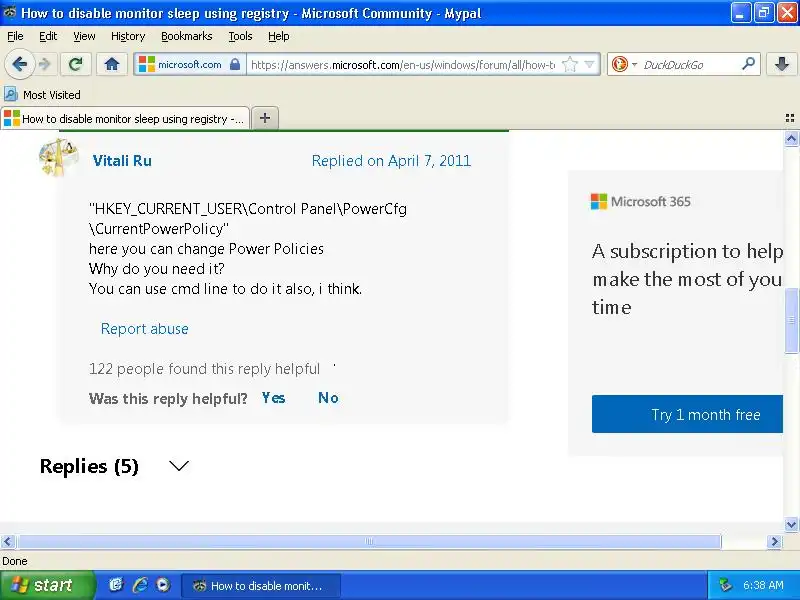The height and width of the screenshot is (600, 800).
Task: Open the Most Visited bookmarks folder
Action: (42, 94)
